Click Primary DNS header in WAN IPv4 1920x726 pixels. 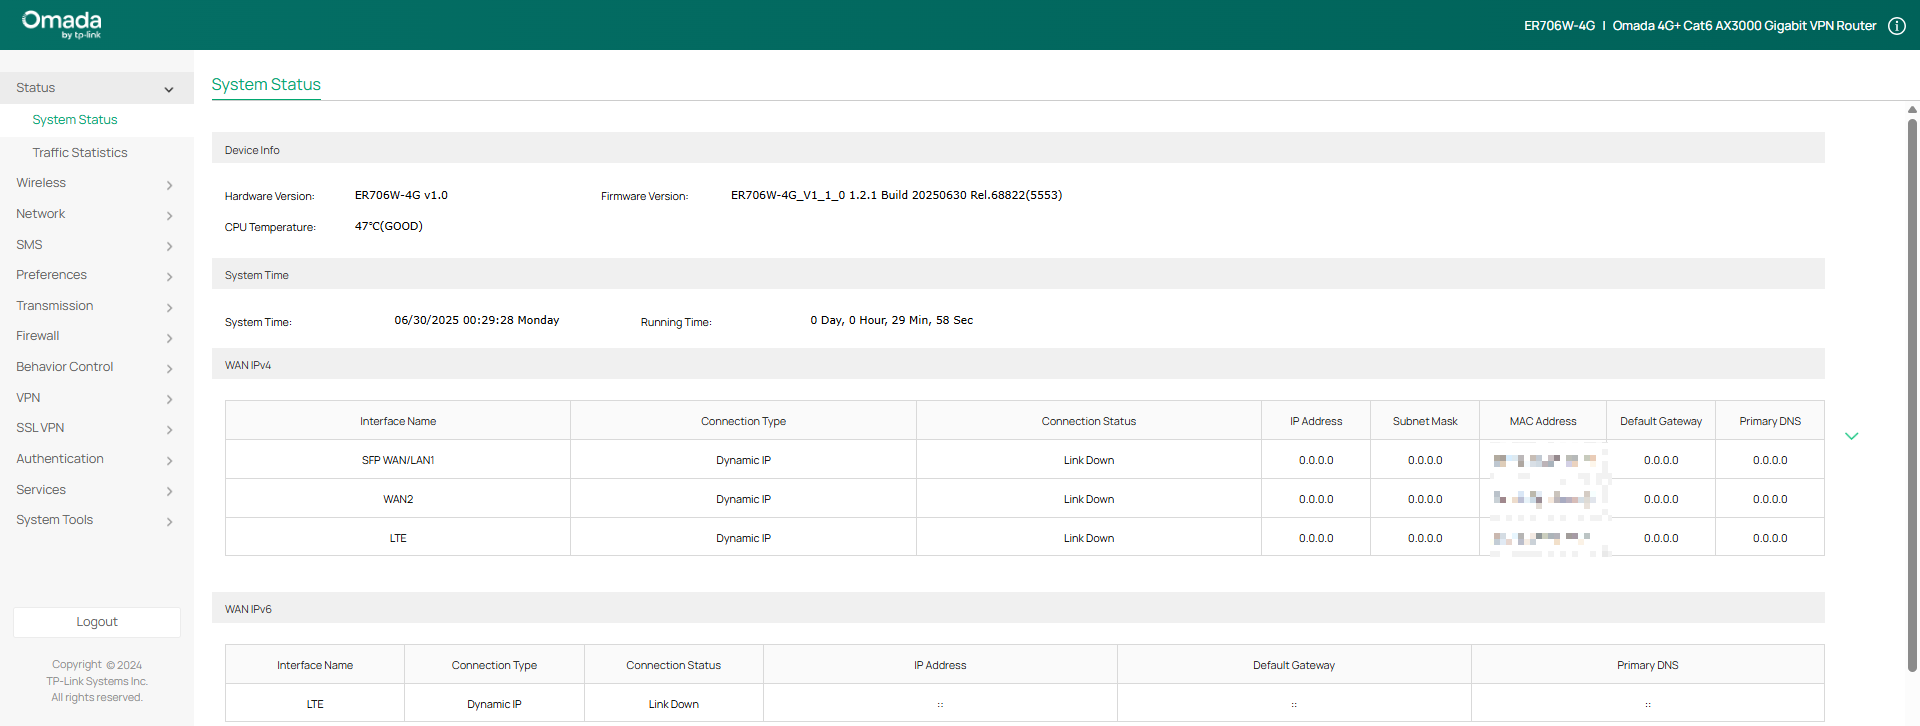(x=1770, y=421)
